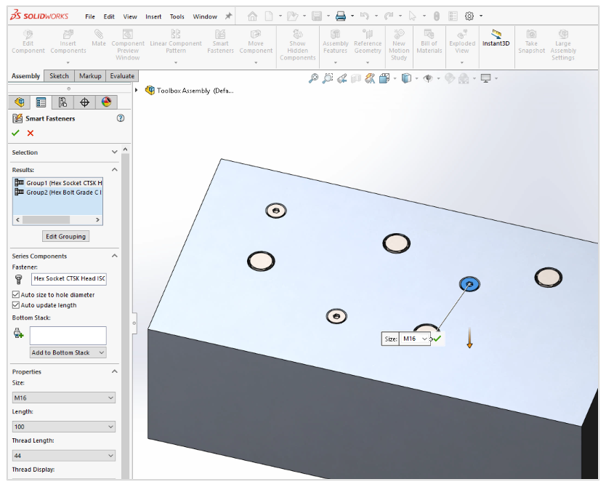
Task: Open Thread Length 44 dropdown
Action: click(64, 455)
